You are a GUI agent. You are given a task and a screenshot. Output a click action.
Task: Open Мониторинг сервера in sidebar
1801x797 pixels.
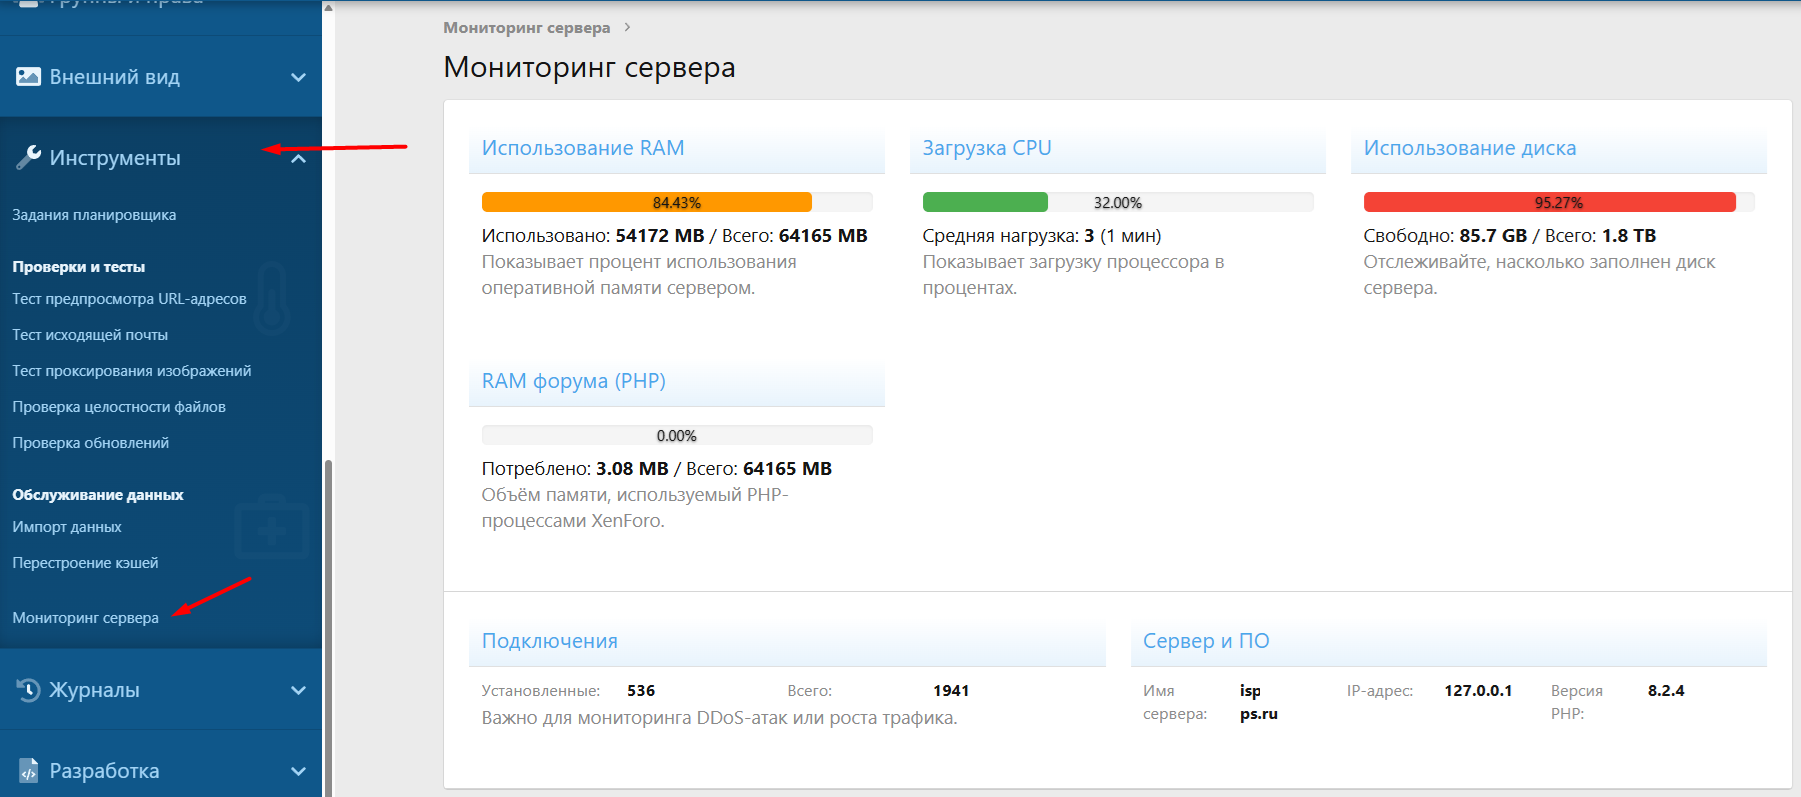(85, 618)
